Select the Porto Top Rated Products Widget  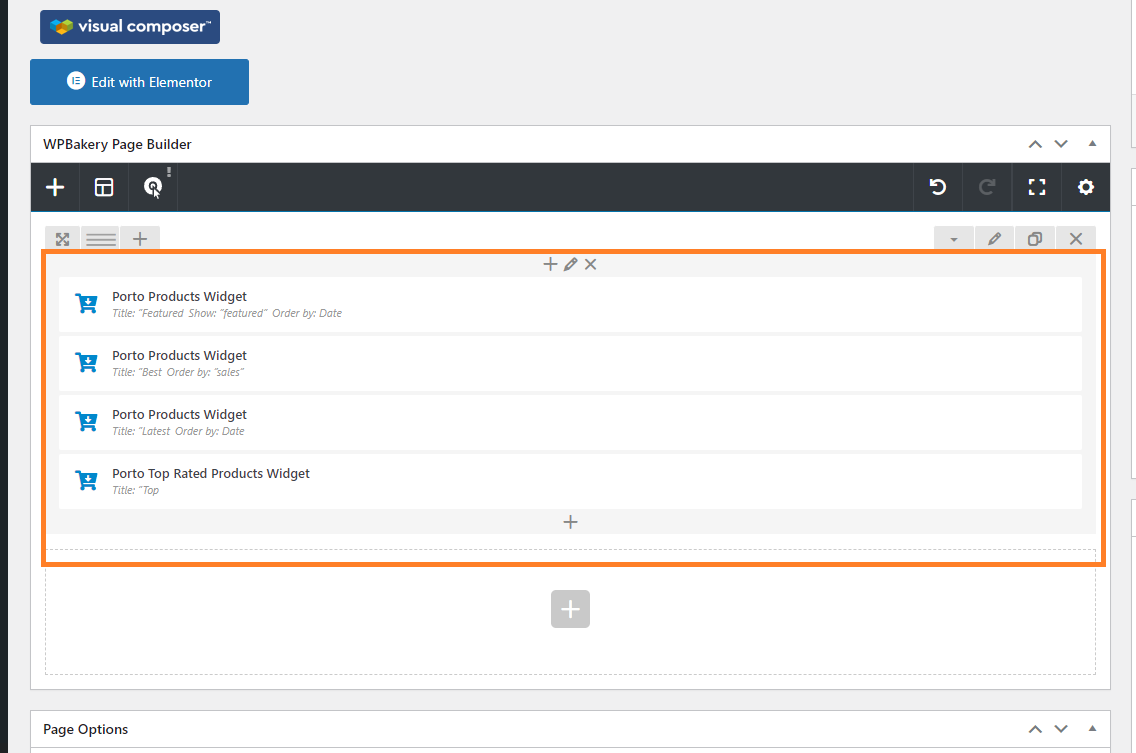click(x=570, y=481)
